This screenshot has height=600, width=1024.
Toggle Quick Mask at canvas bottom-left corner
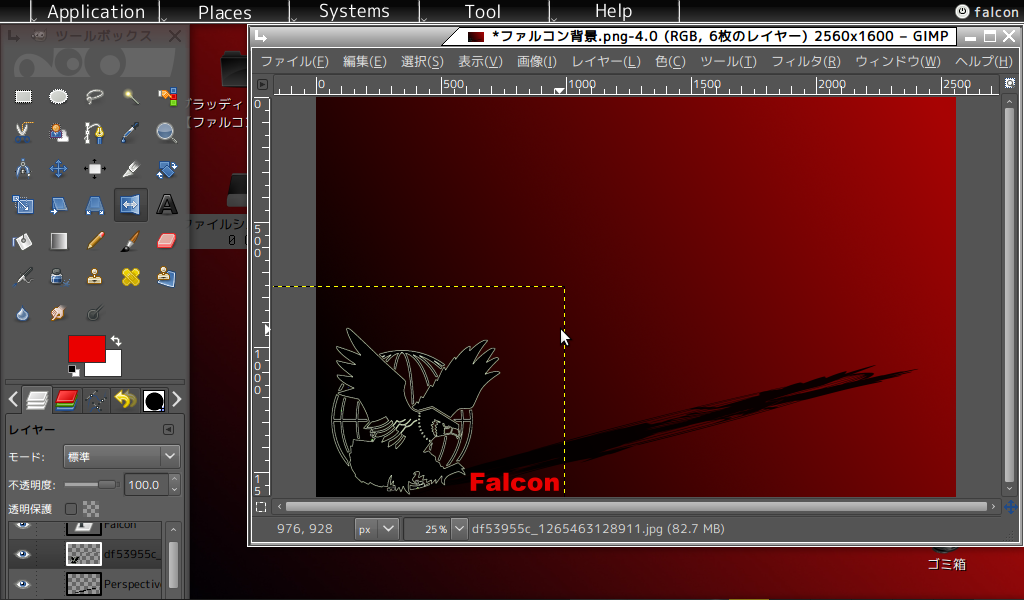(261, 507)
